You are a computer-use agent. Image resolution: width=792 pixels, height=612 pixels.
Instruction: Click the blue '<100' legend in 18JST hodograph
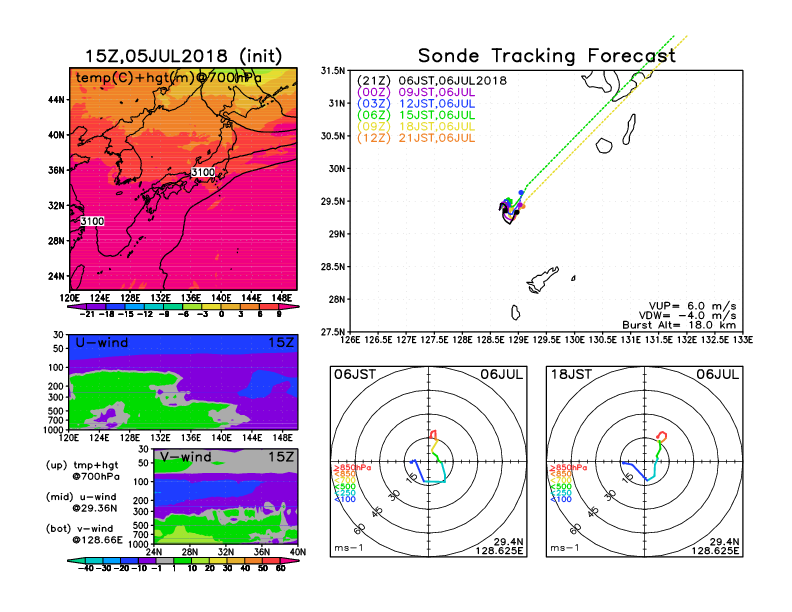(561, 499)
